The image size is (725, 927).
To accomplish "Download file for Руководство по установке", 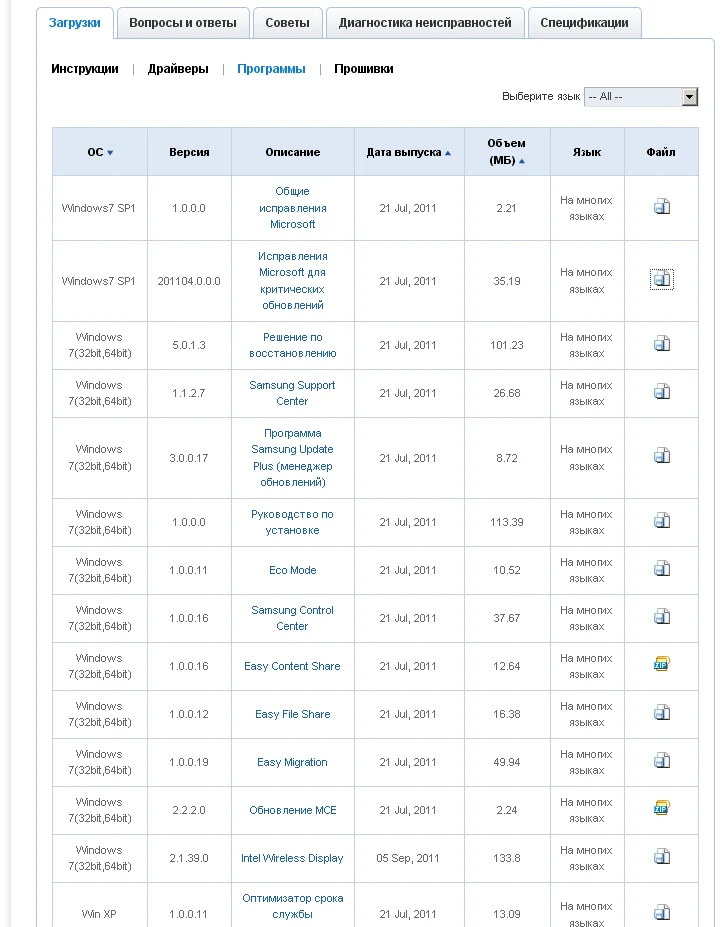I will (662, 520).
